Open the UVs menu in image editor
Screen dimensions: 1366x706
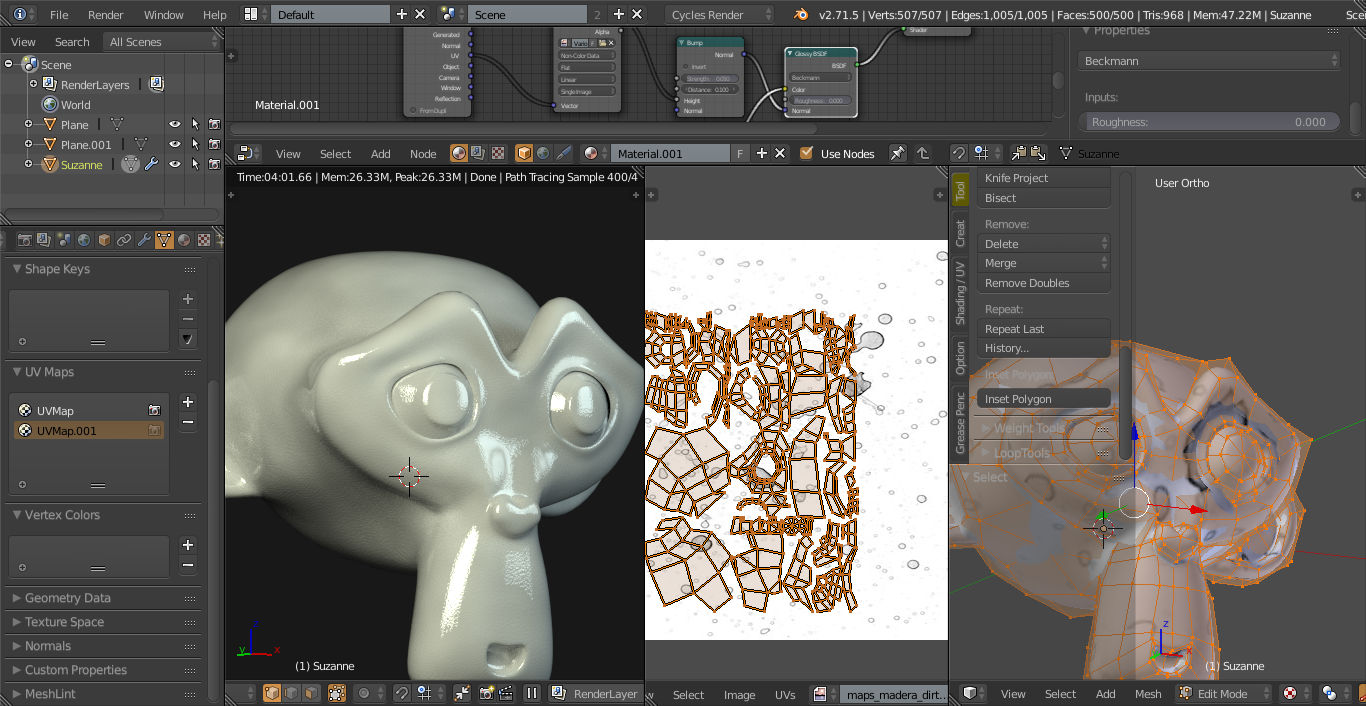tap(785, 695)
